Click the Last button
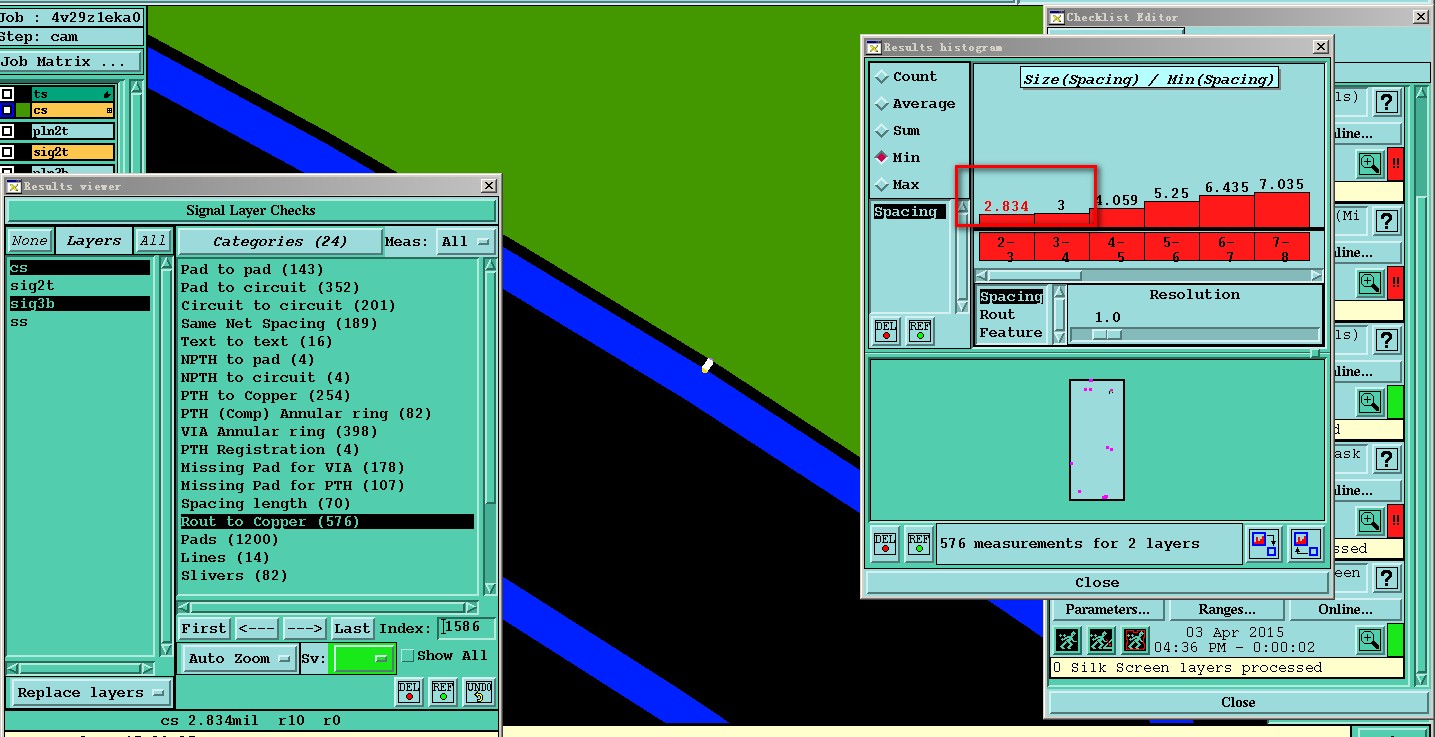 pyautogui.click(x=352, y=628)
